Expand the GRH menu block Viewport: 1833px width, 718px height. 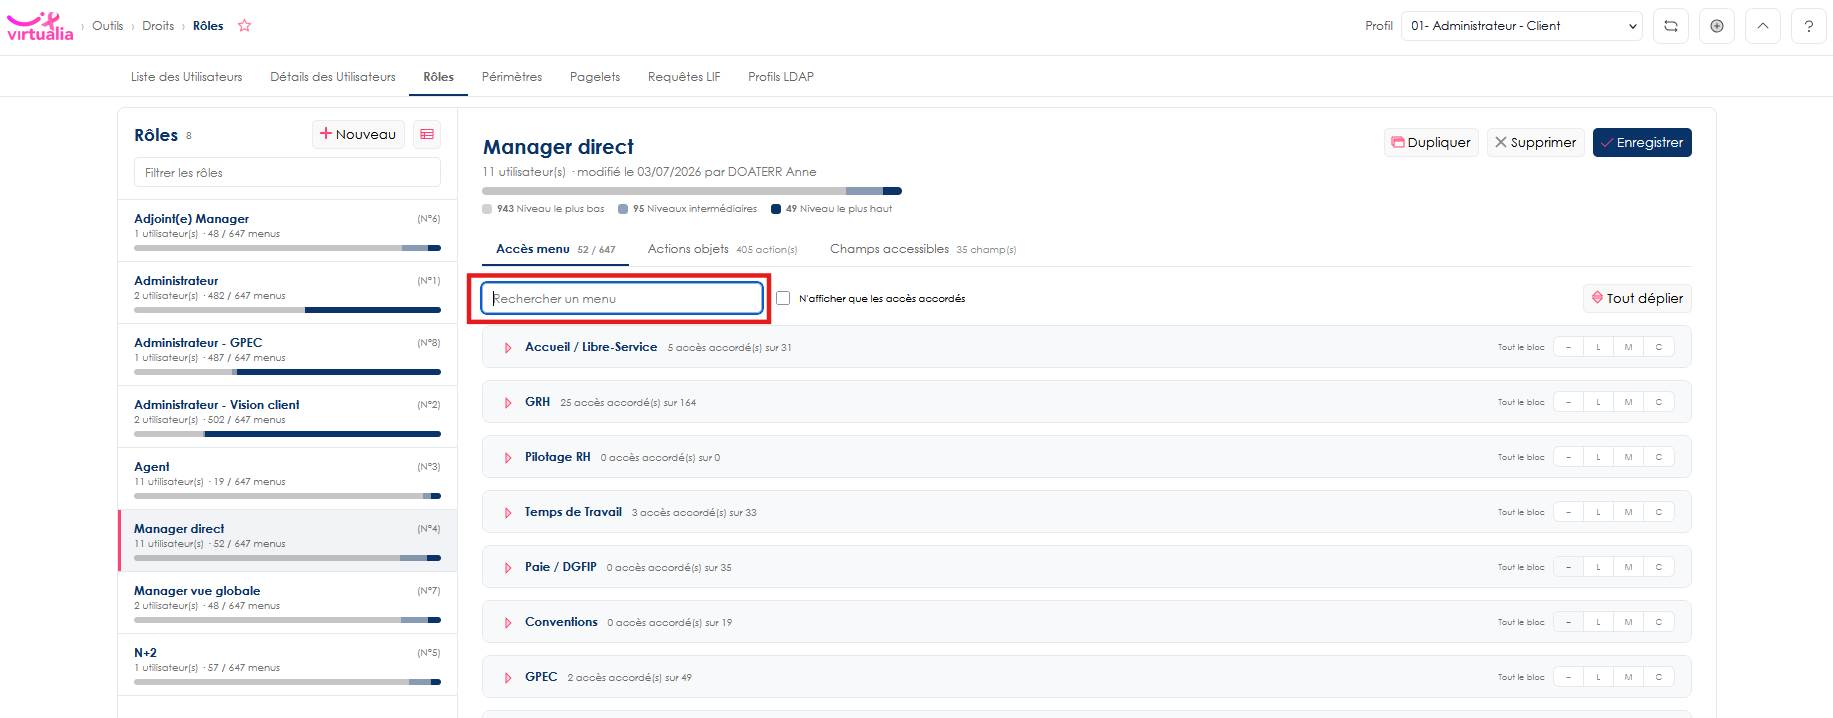tap(508, 403)
